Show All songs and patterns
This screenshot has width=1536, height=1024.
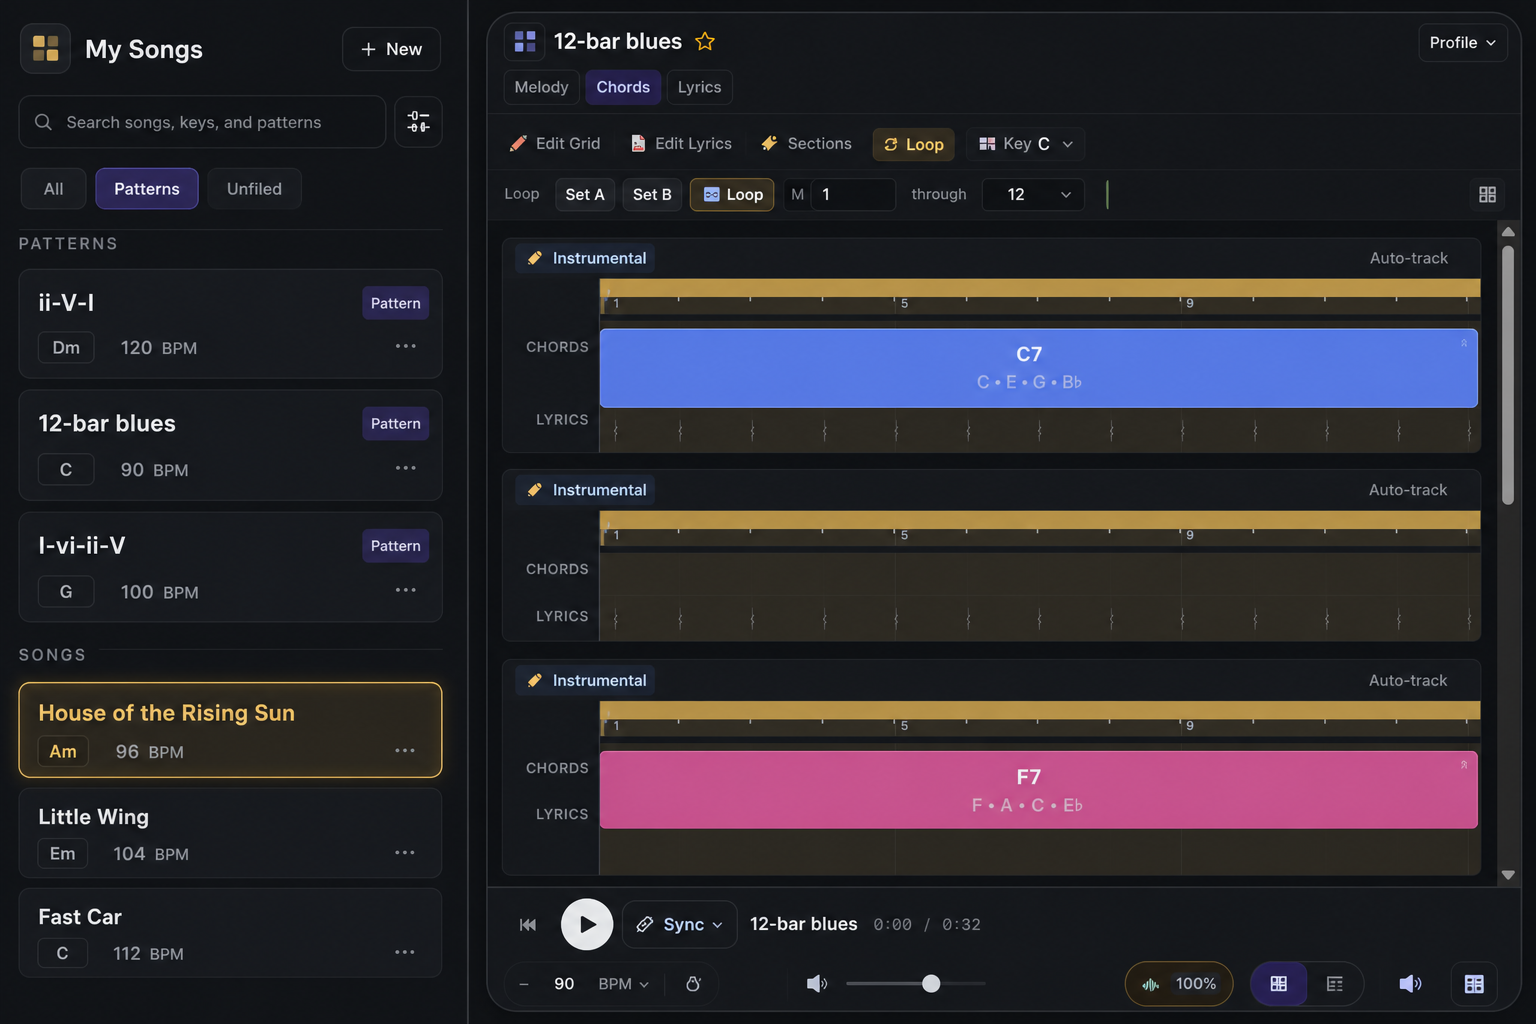53,189
